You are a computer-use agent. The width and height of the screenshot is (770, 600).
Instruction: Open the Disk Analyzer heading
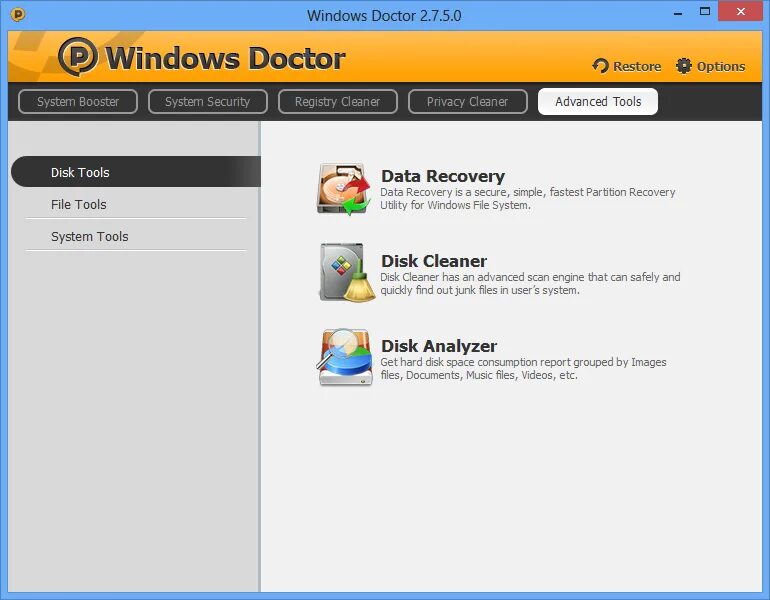439,346
